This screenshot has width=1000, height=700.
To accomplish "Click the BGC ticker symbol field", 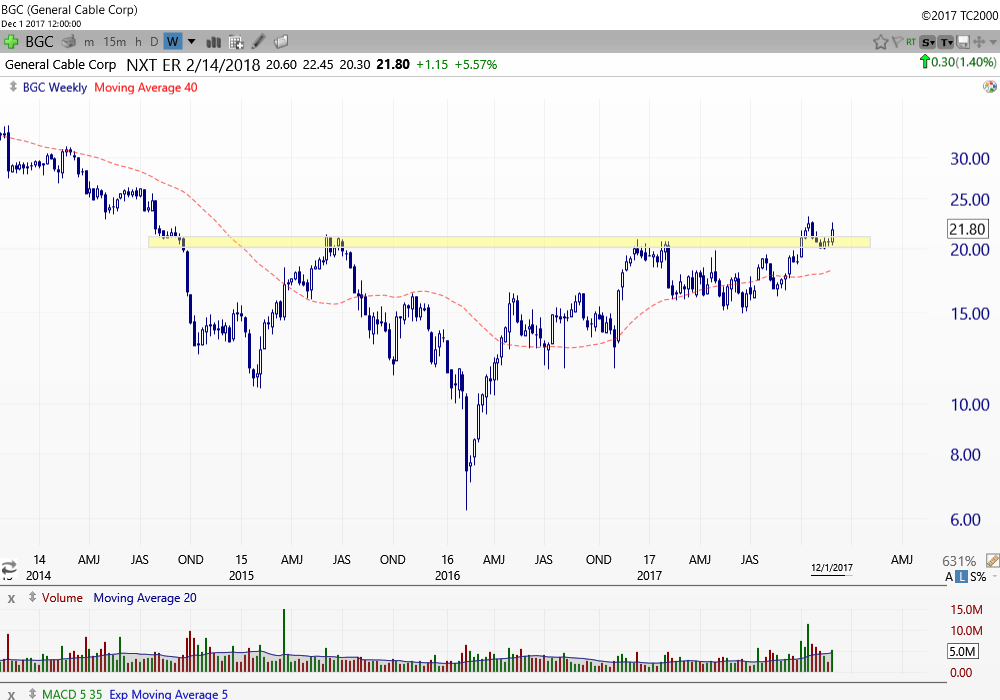I will tap(40, 42).
